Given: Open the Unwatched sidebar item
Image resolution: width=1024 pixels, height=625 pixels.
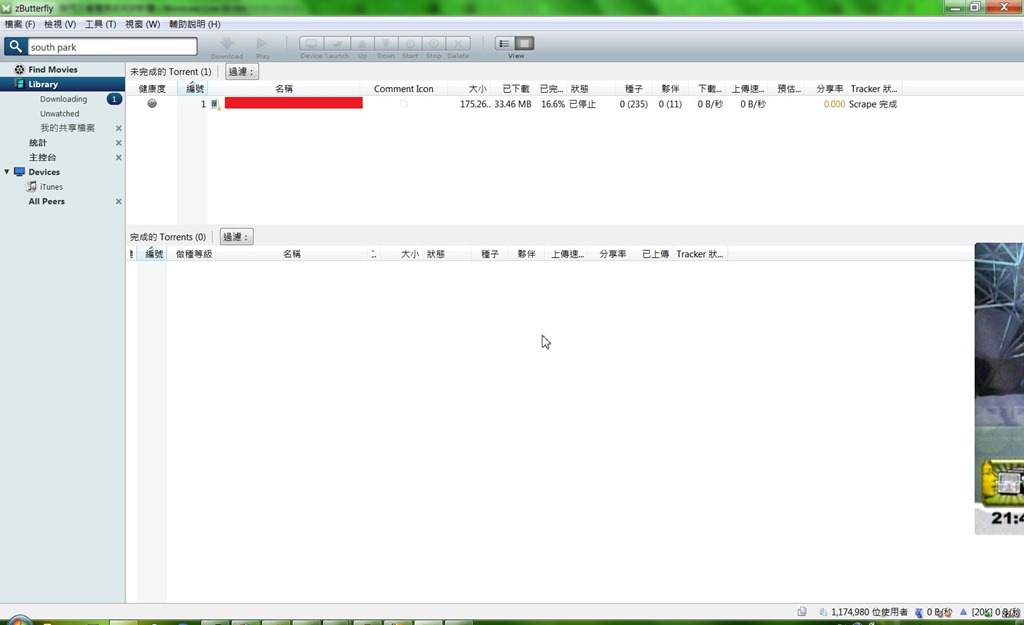Looking at the screenshot, I should [x=59, y=114].
